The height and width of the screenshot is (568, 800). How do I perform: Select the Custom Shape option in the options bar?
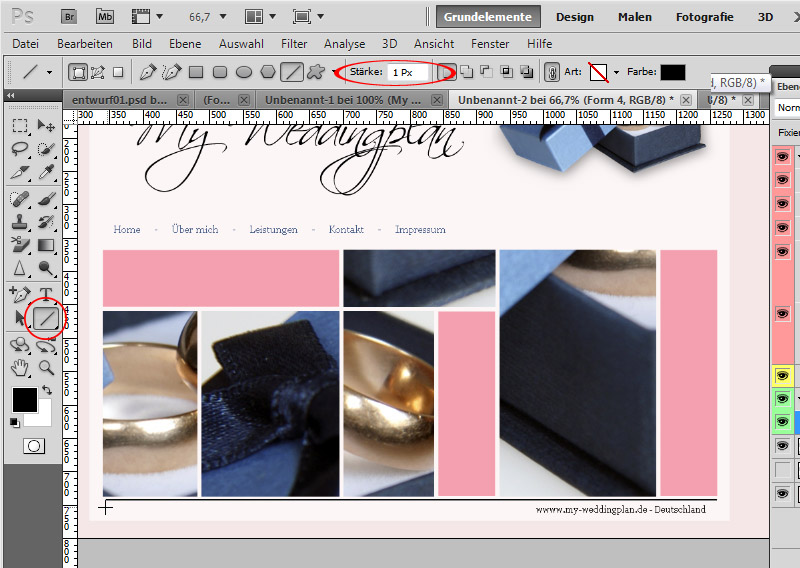pos(316,72)
